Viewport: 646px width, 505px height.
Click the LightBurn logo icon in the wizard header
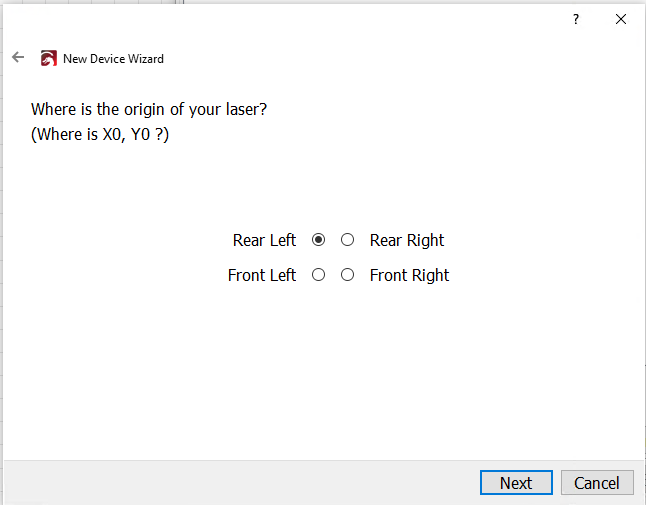point(49,58)
